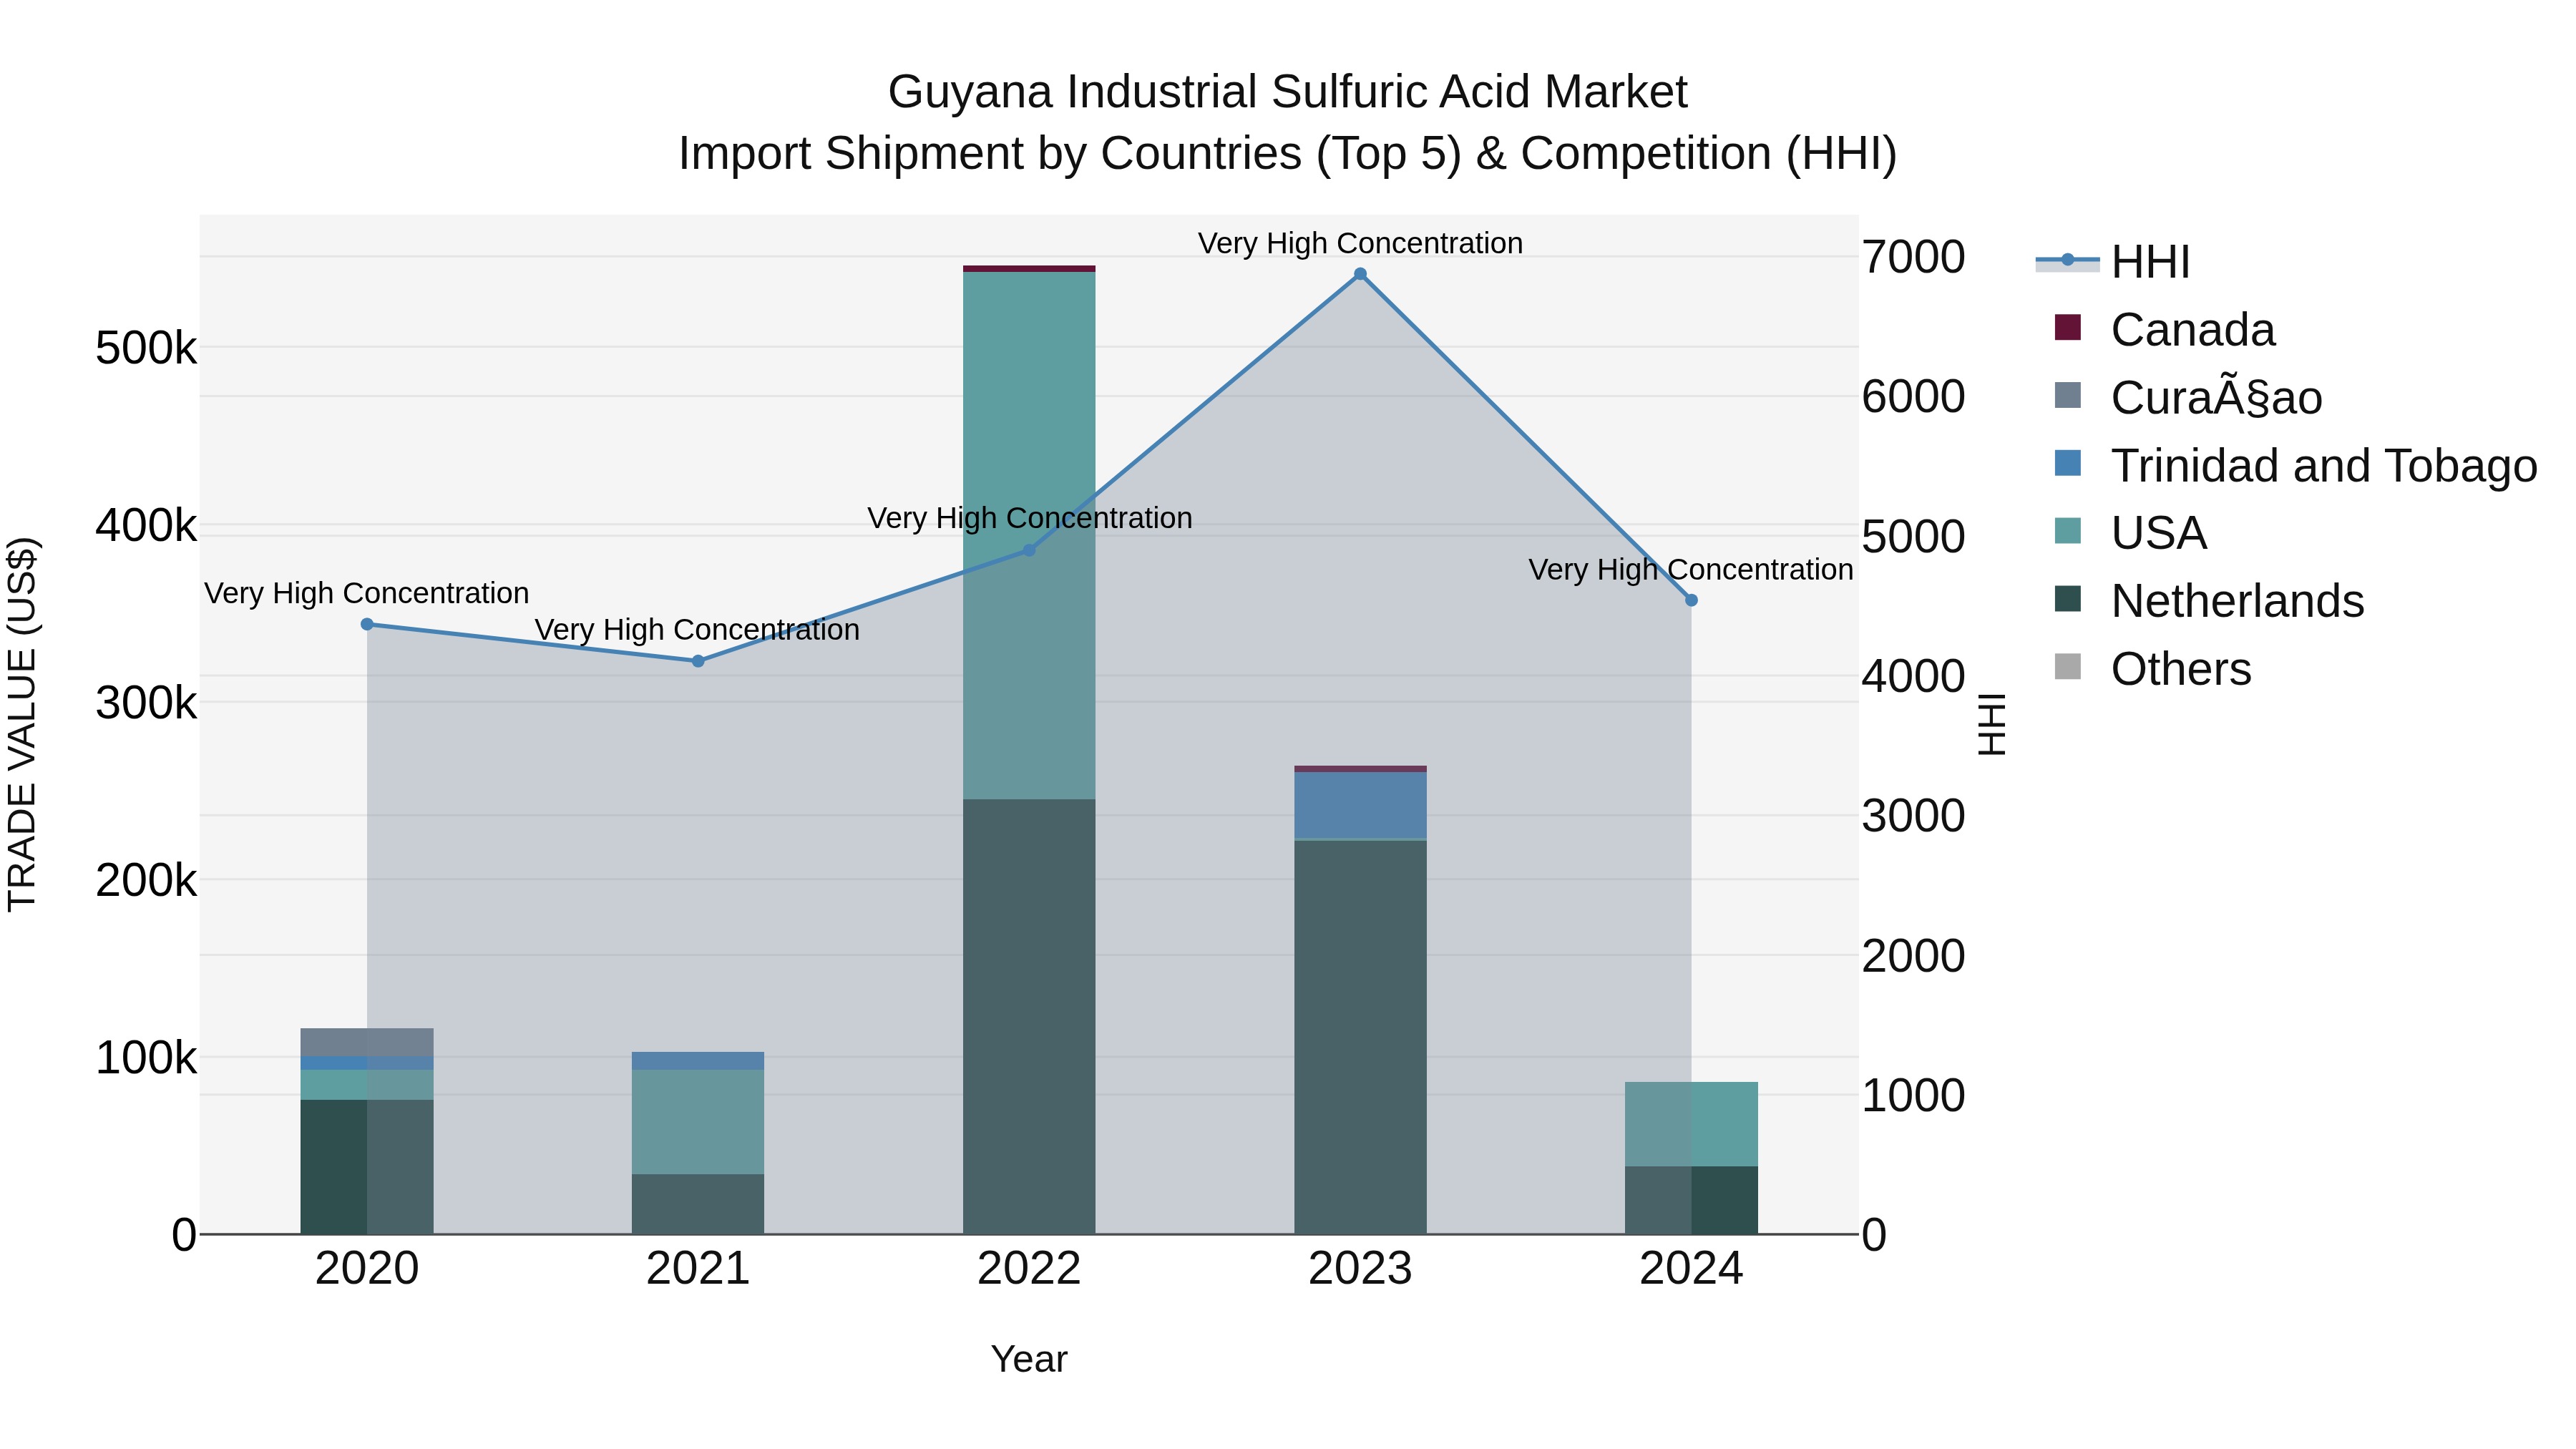Click the 'Year' axis title
This screenshot has height=1449, width=2576.
pos(1029,1360)
